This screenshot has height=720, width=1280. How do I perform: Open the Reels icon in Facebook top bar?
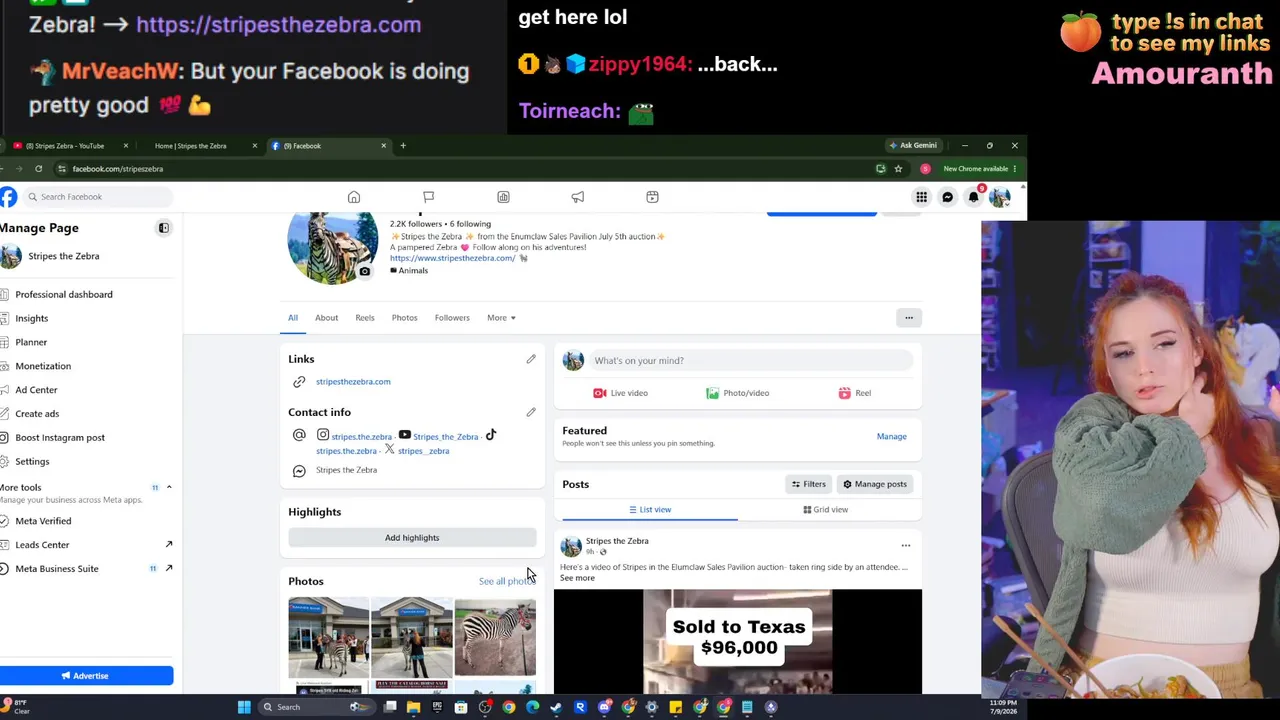[x=652, y=197]
